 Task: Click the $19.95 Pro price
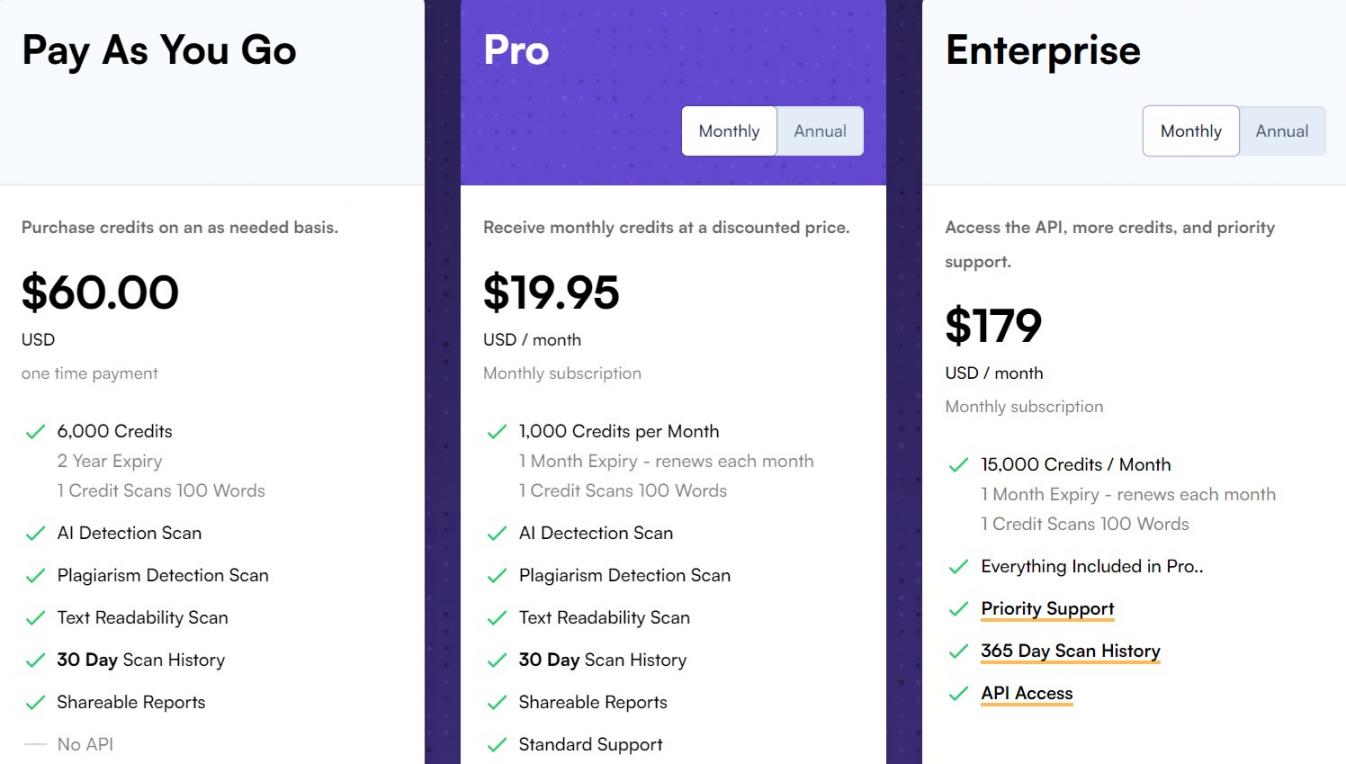click(551, 292)
